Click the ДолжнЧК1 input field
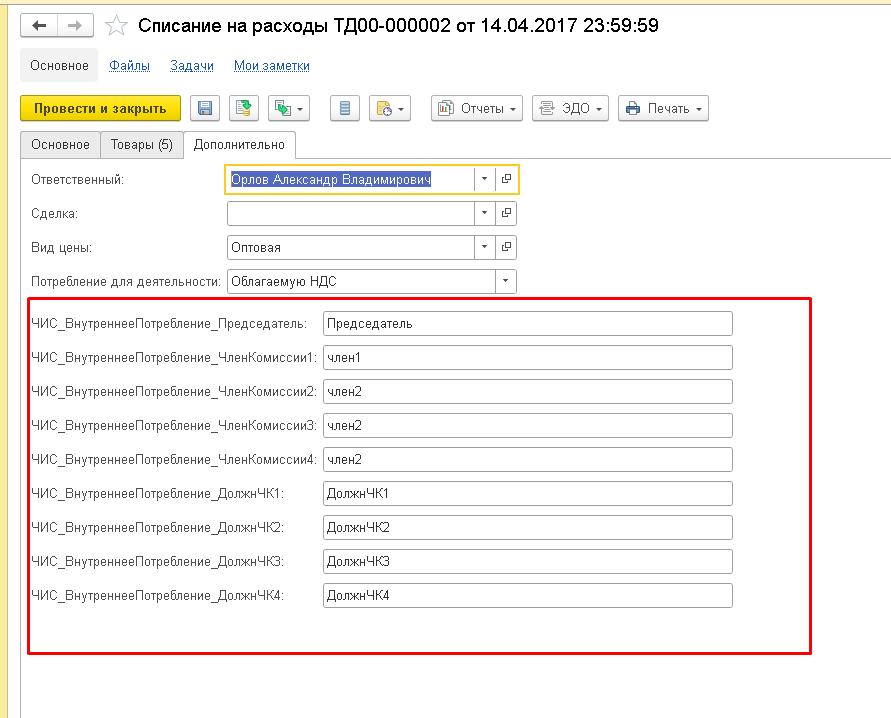 click(x=528, y=493)
